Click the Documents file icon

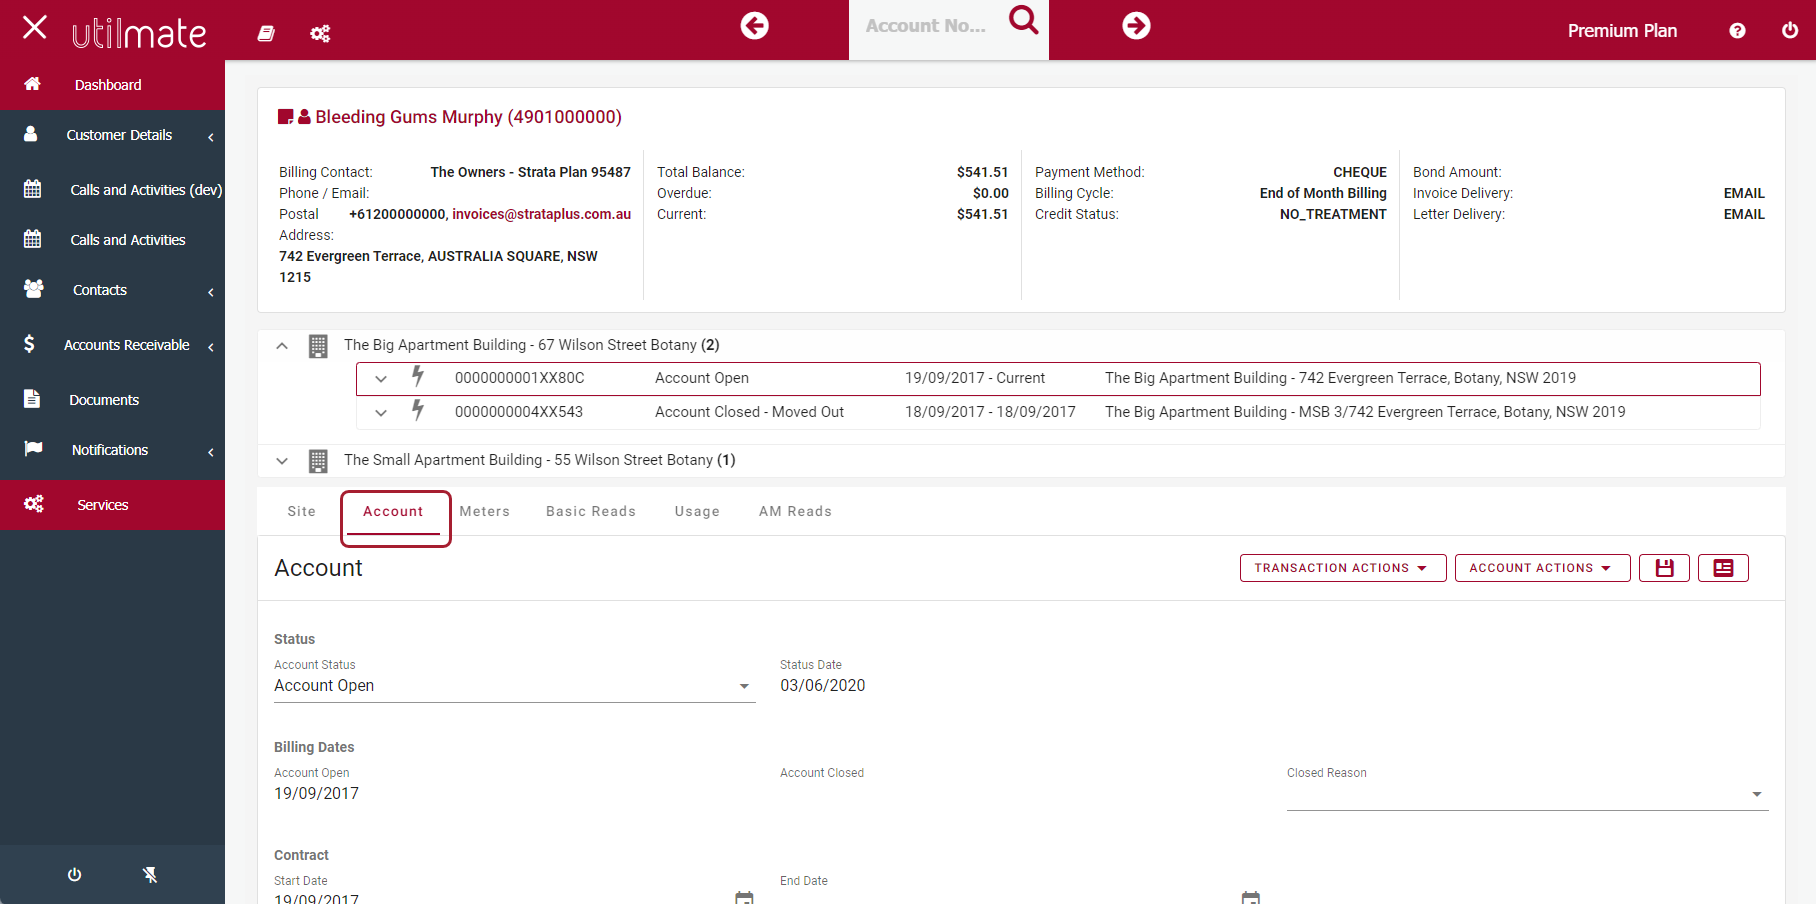tap(32, 399)
